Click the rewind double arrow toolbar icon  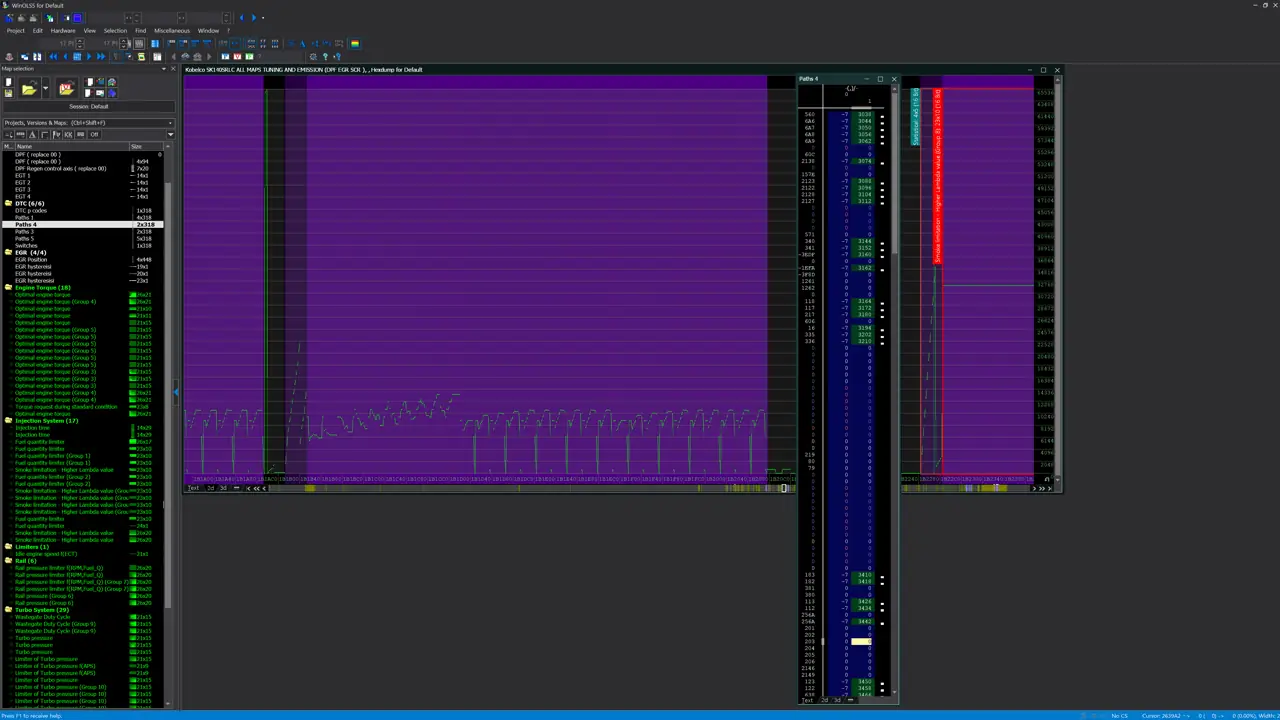pyautogui.click(x=53, y=57)
